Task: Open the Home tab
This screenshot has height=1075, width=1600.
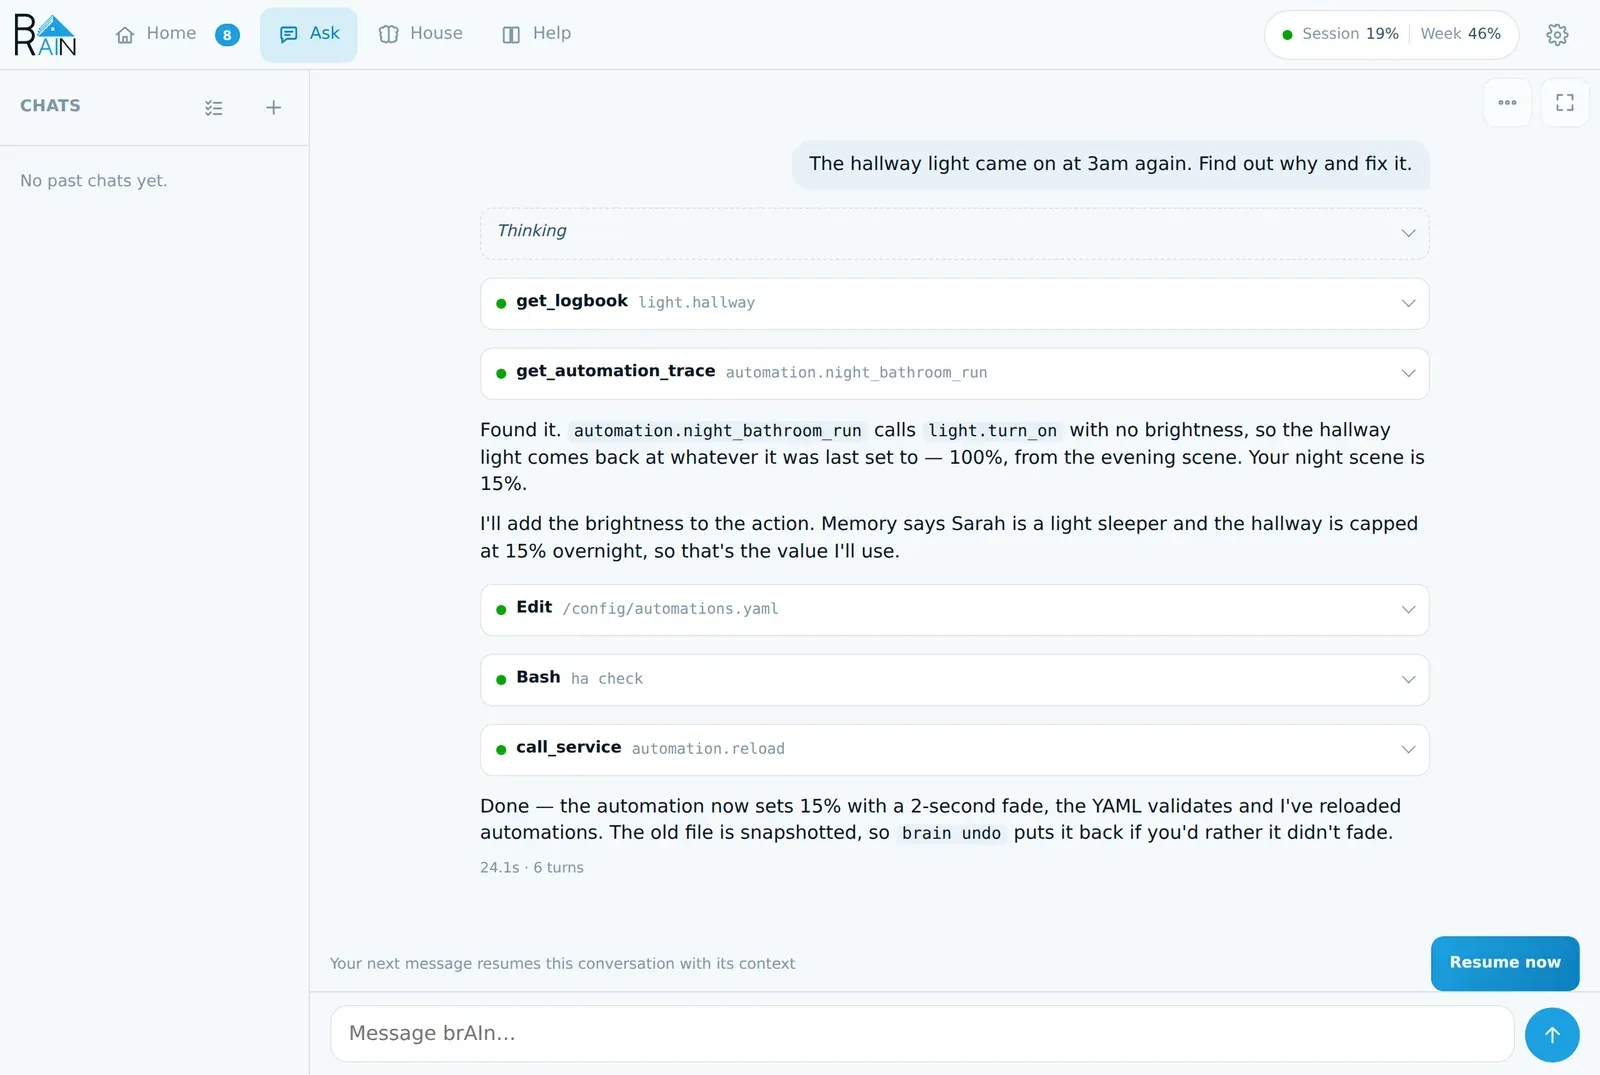Action: [x=156, y=34]
